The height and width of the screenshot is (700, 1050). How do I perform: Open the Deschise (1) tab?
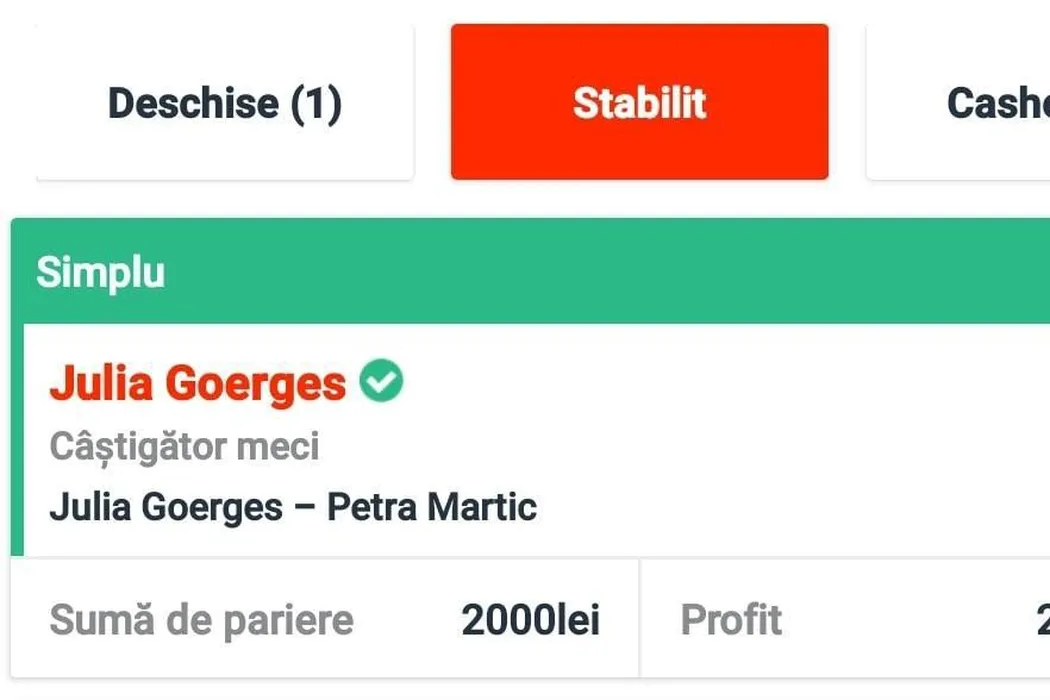click(x=224, y=103)
